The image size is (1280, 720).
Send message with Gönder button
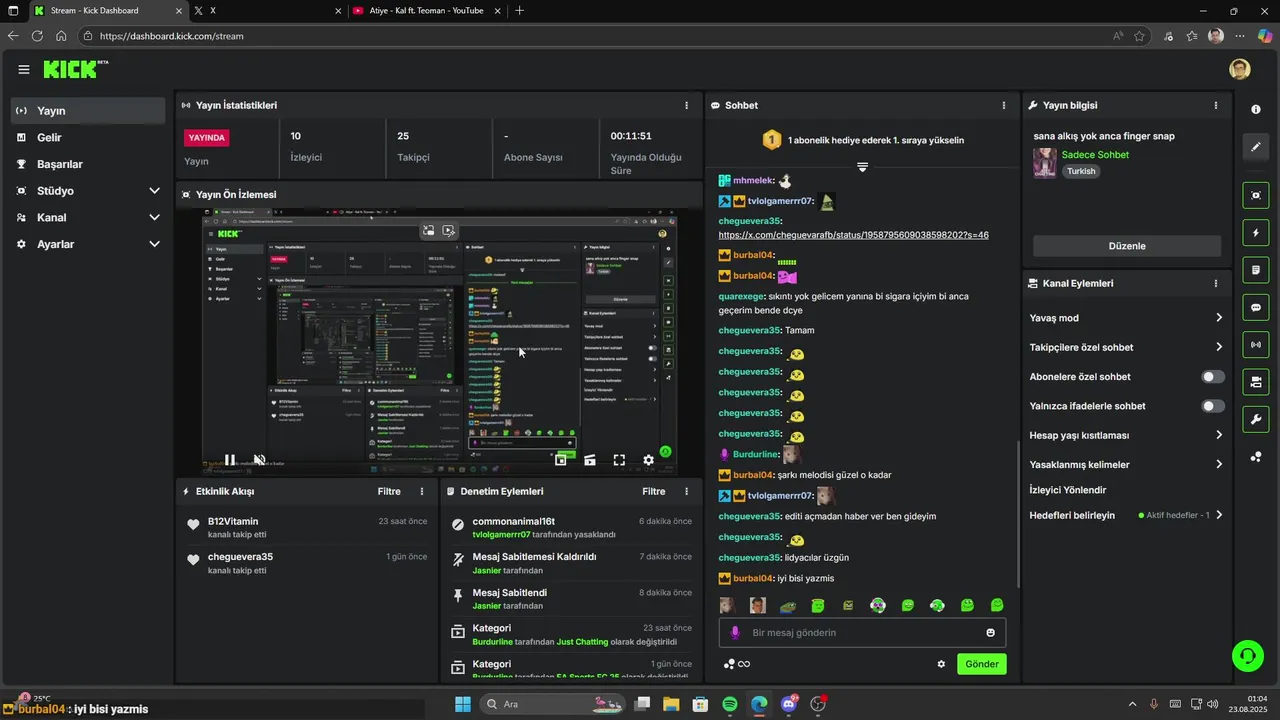click(x=981, y=664)
